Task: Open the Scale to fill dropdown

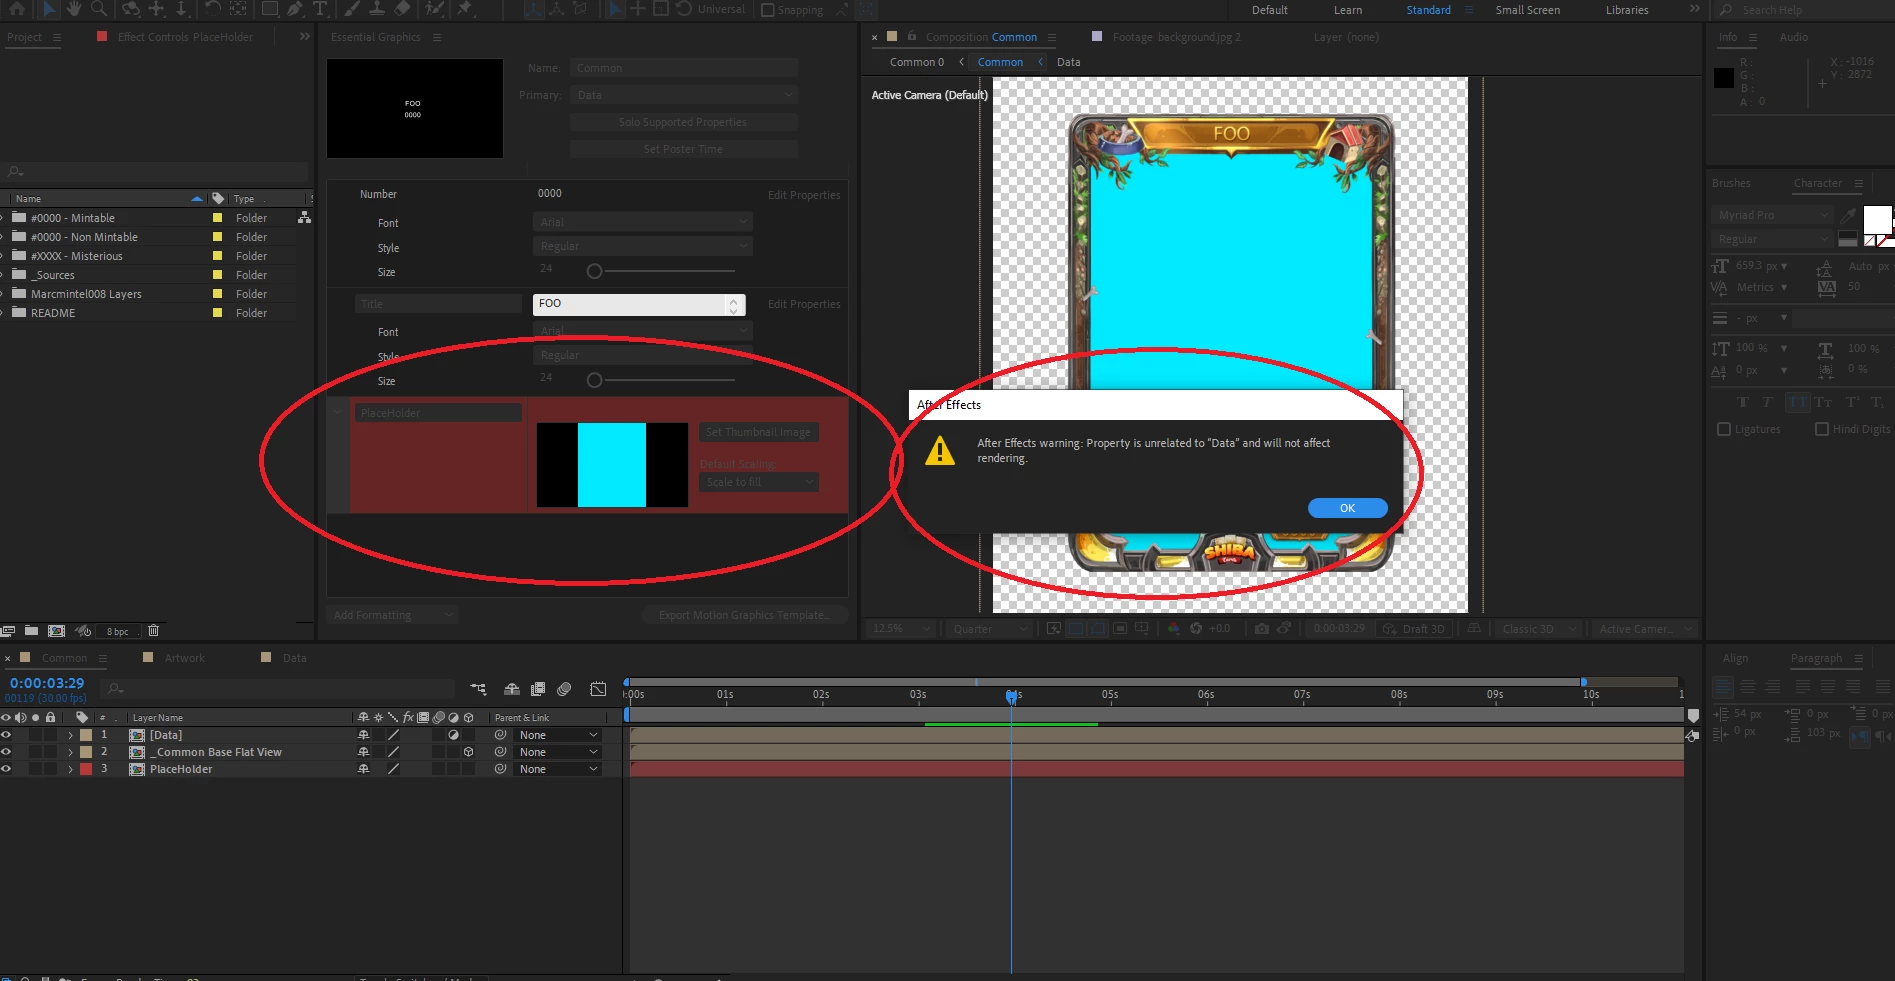Action: point(759,482)
